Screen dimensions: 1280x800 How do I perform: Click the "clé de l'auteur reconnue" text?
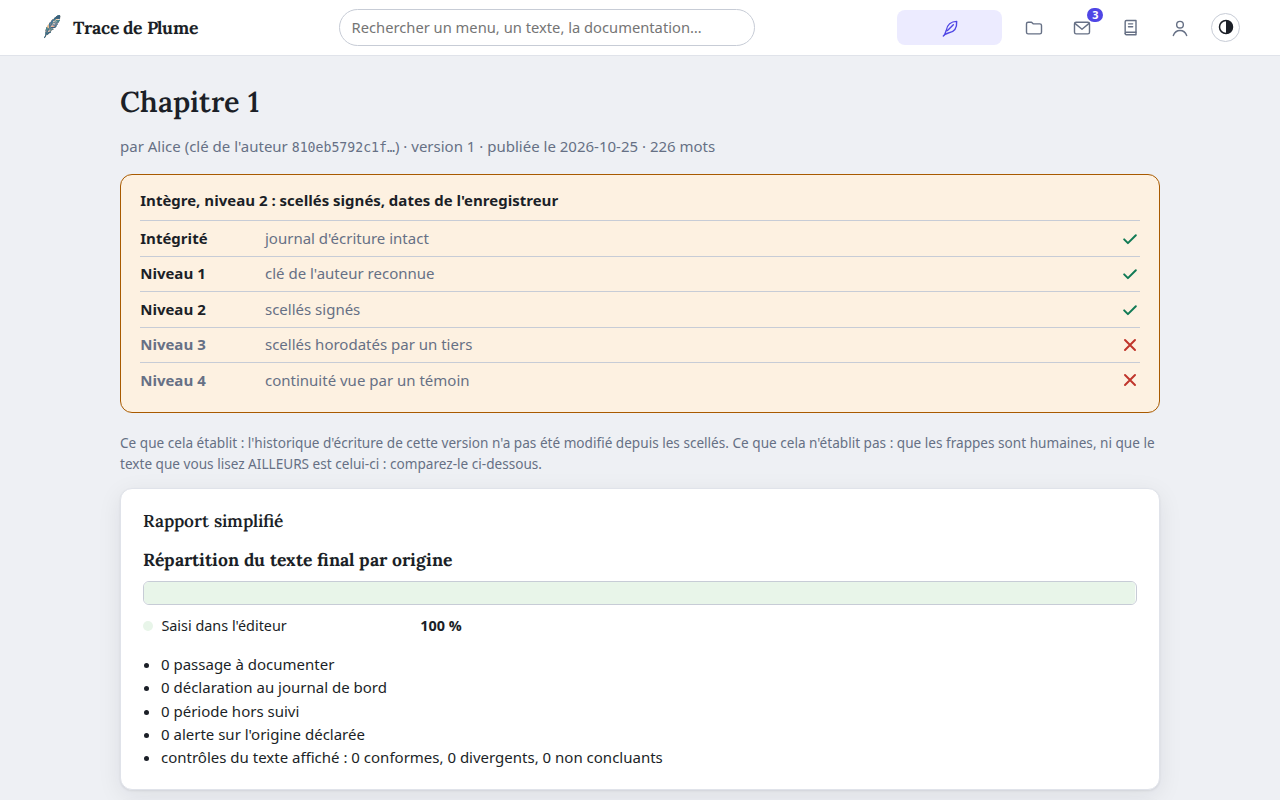(x=350, y=274)
